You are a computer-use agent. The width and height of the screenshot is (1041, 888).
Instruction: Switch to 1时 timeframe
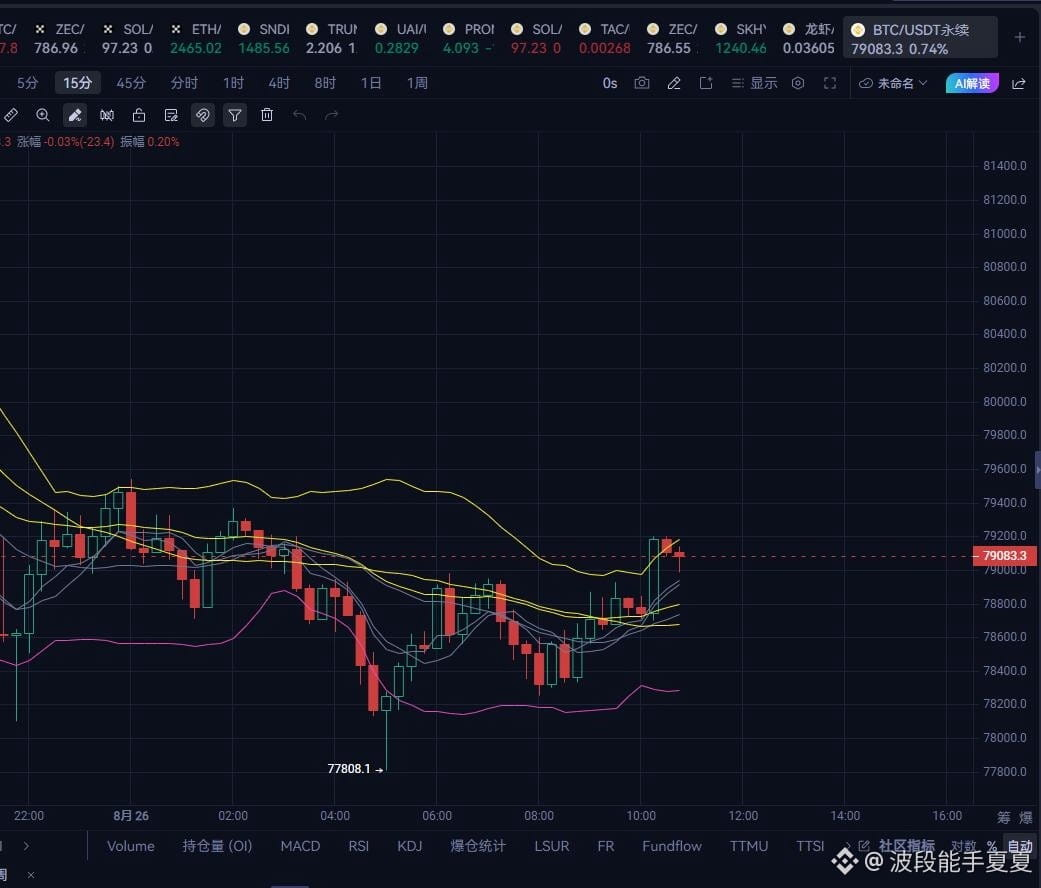[x=233, y=83]
